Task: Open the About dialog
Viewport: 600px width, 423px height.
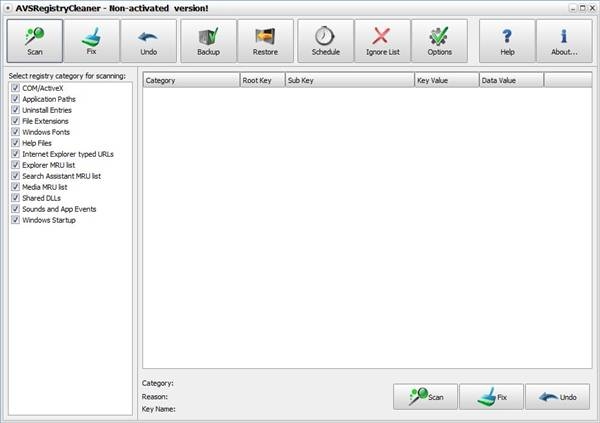Action: coord(564,41)
